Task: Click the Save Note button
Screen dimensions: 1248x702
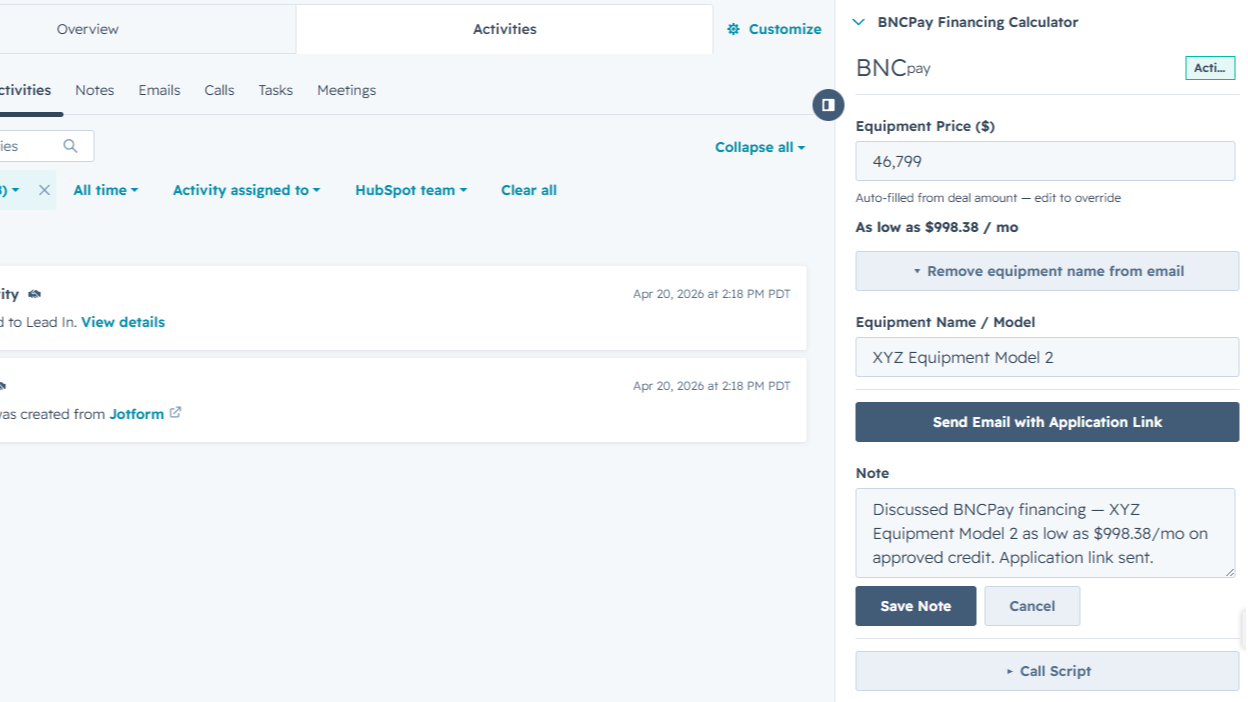Action: pyautogui.click(x=915, y=606)
